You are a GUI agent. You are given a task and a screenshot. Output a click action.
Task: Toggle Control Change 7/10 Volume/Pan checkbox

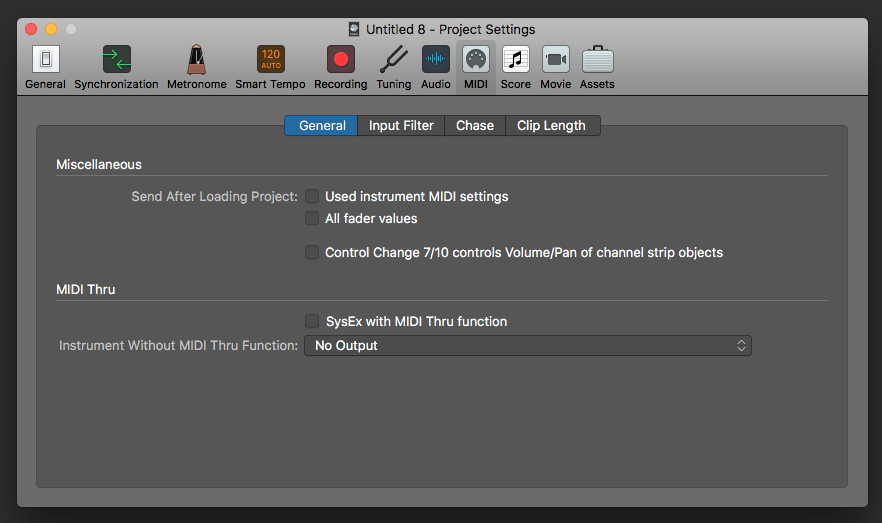tap(312, 253)
